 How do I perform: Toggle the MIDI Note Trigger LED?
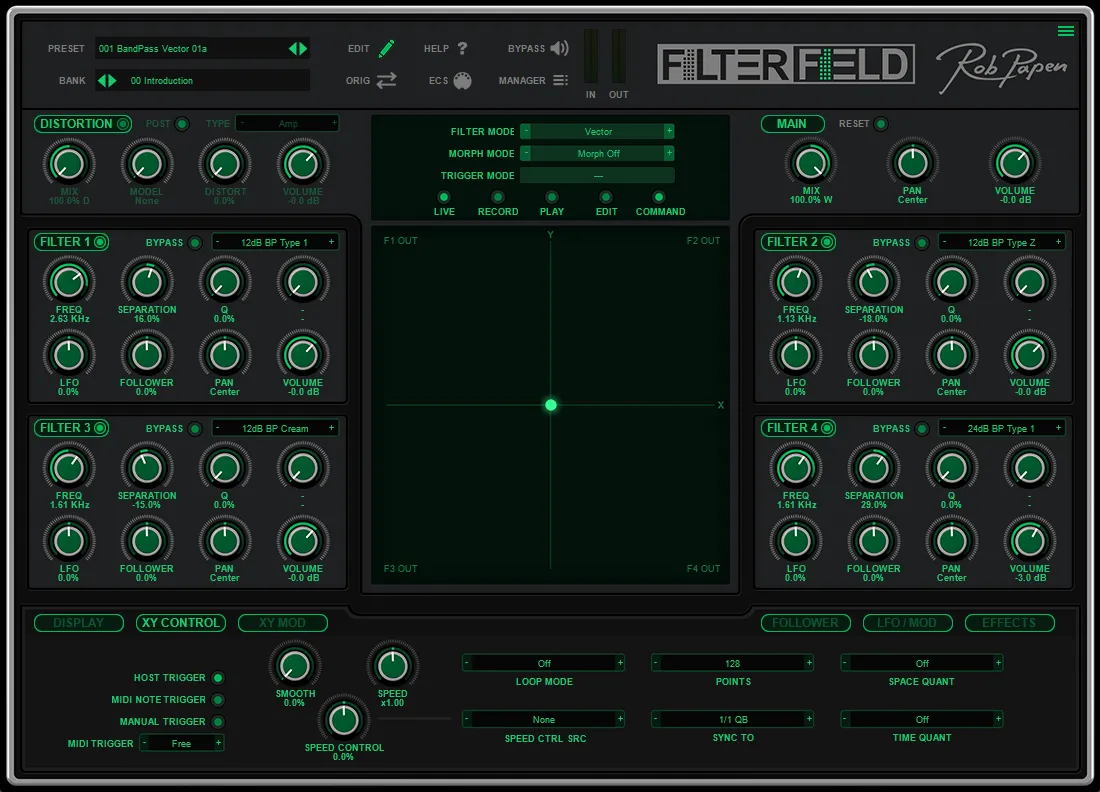click(x=218, y=699)
